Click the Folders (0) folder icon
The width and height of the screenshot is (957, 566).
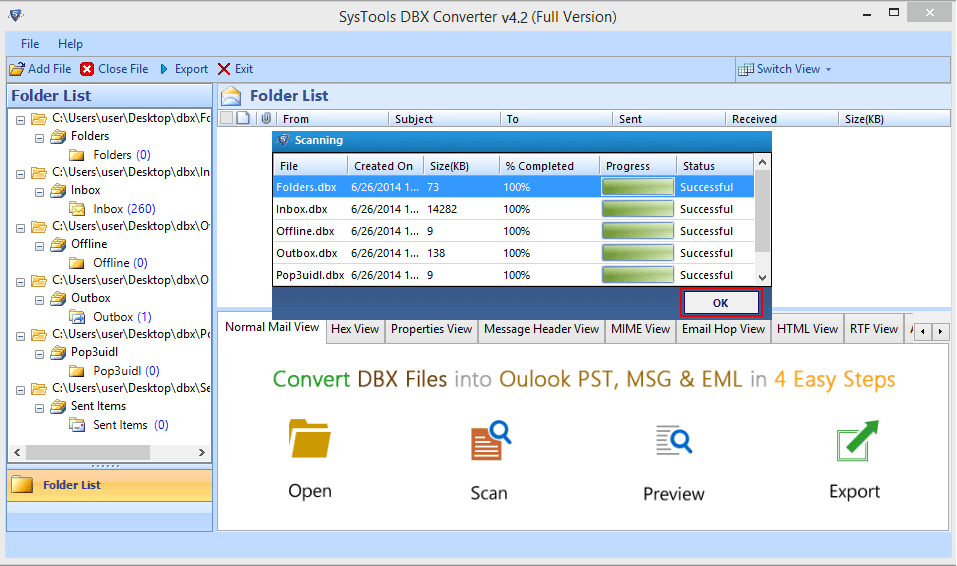pos(77,155)
